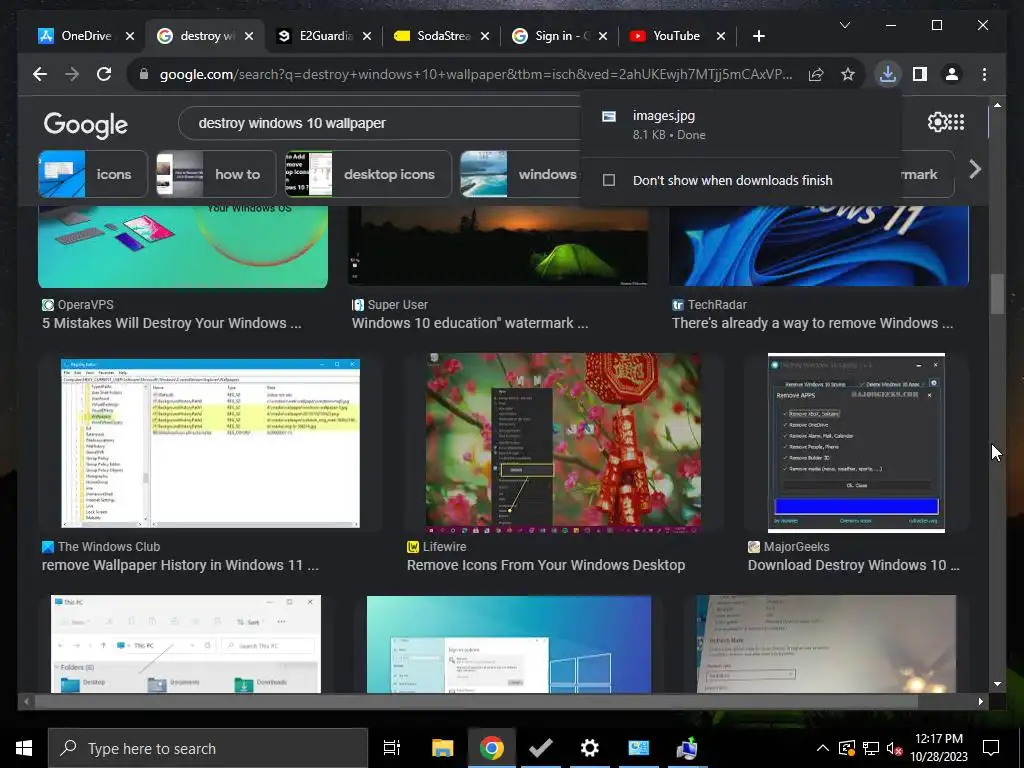Open the tab search chevron
The width and height of the screenshot is (1024, 768).
coord(844,25)
